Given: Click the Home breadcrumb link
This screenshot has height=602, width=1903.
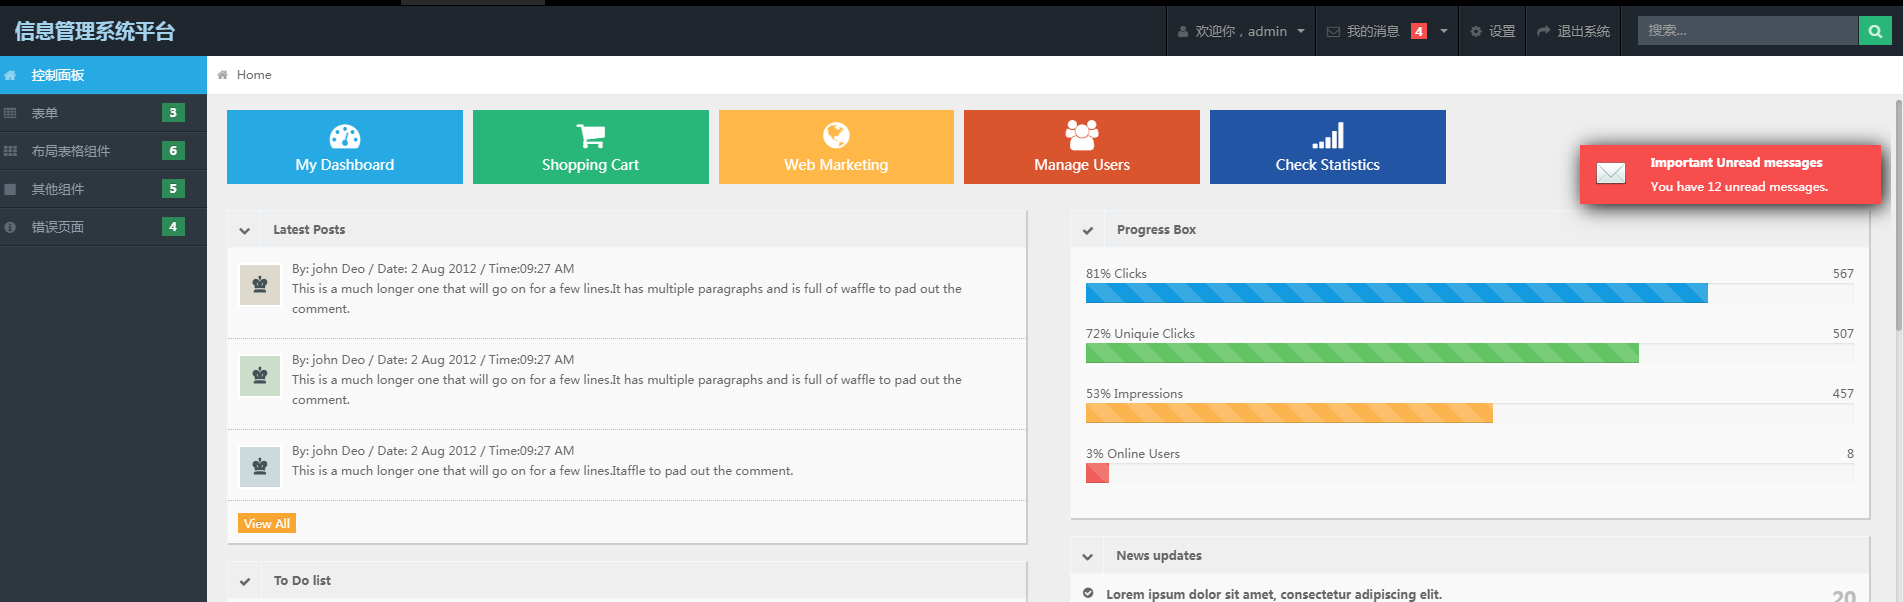Looking at the screenshot, I should pos(254,75).
